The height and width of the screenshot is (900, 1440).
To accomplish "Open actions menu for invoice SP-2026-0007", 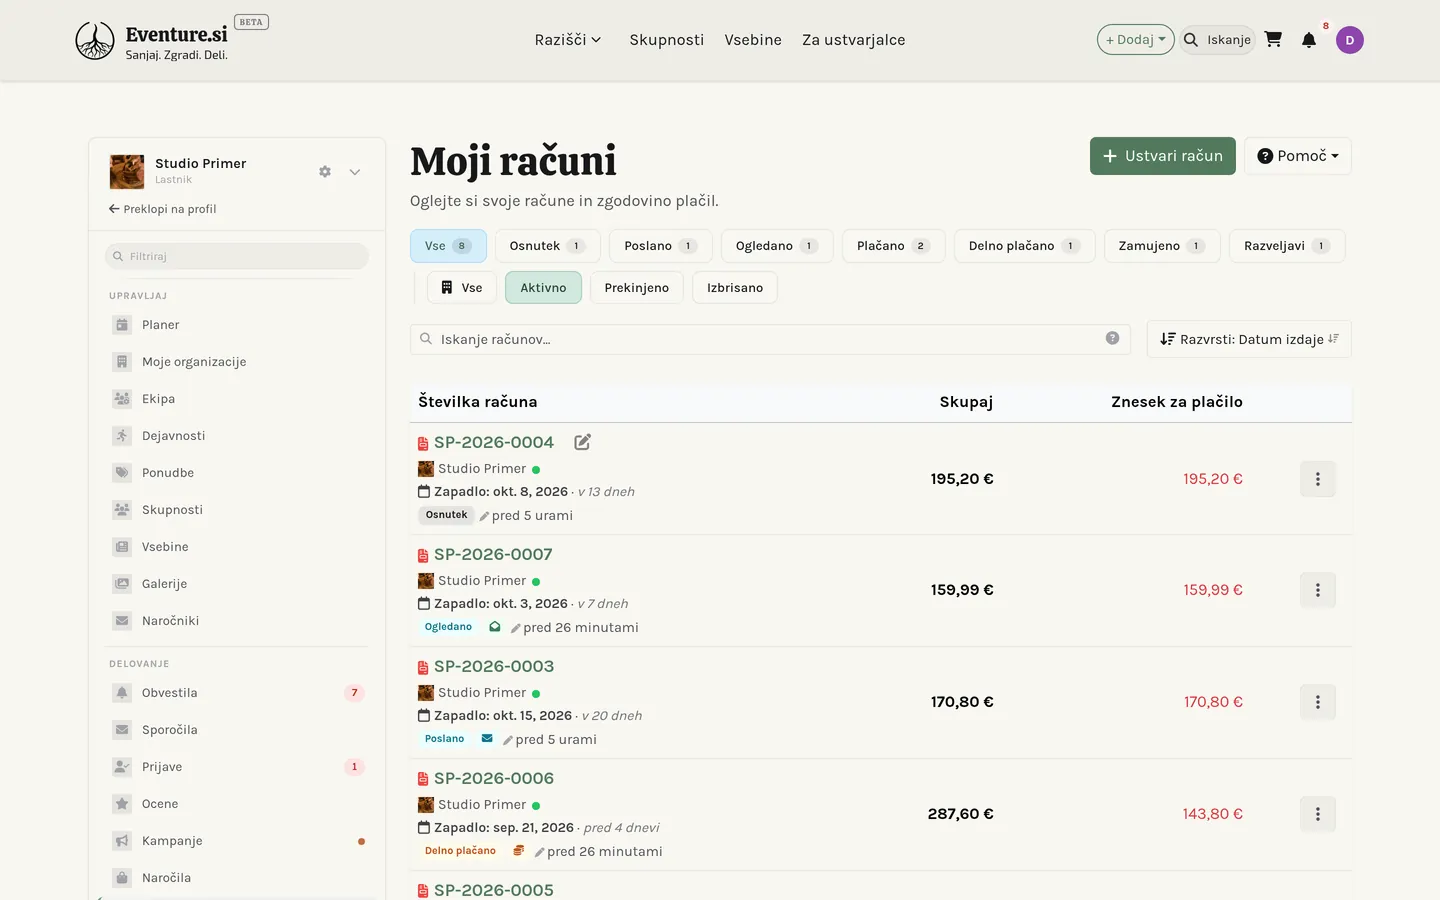I will click(x=1318, y=590).
